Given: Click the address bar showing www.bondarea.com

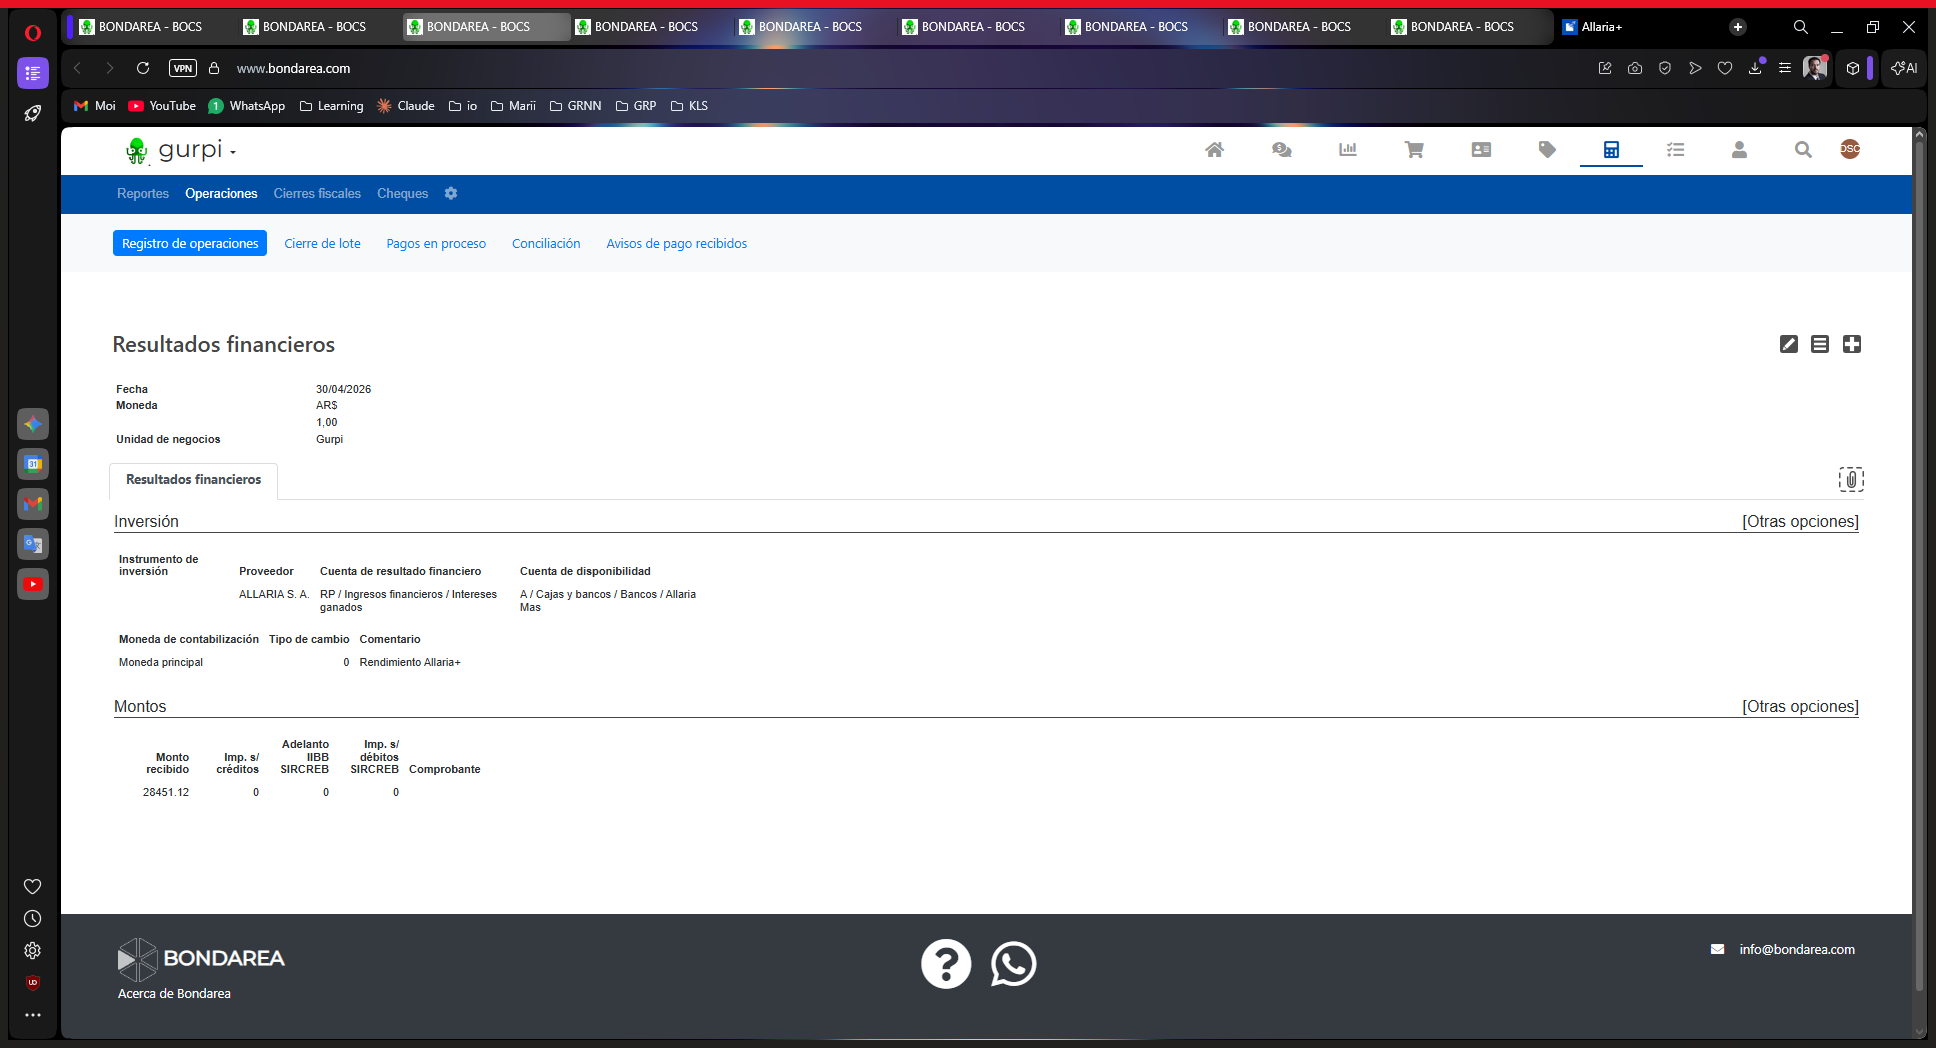Looking at the screenshot, I should (x=293, y=69).
